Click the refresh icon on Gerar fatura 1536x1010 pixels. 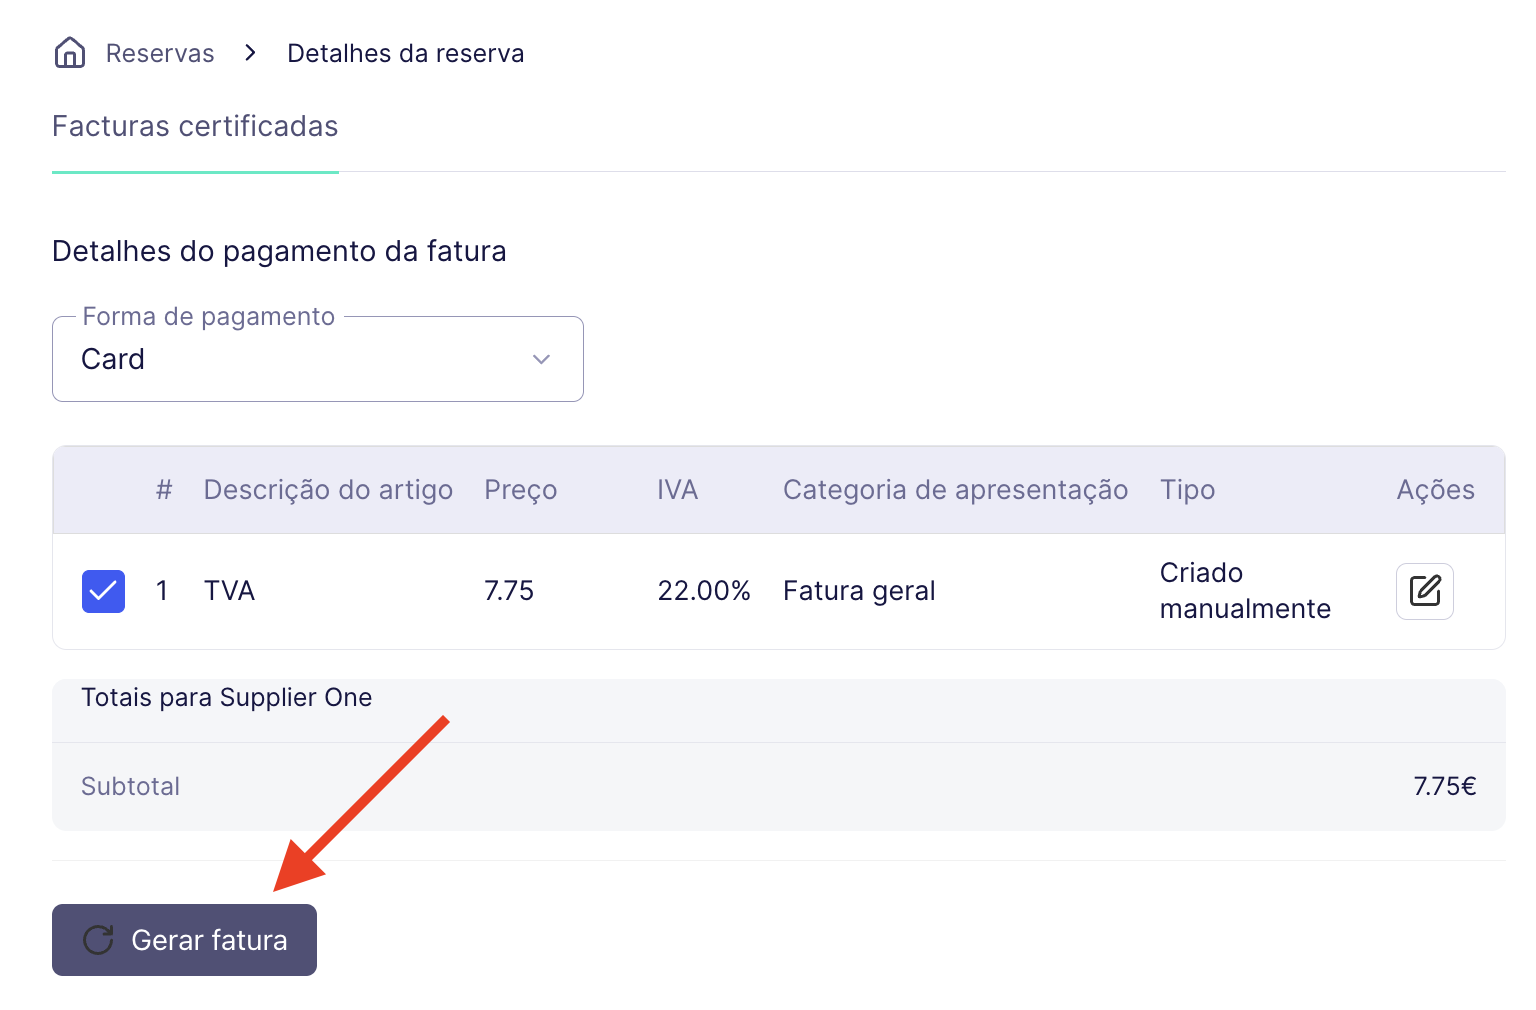coord(98,940)
